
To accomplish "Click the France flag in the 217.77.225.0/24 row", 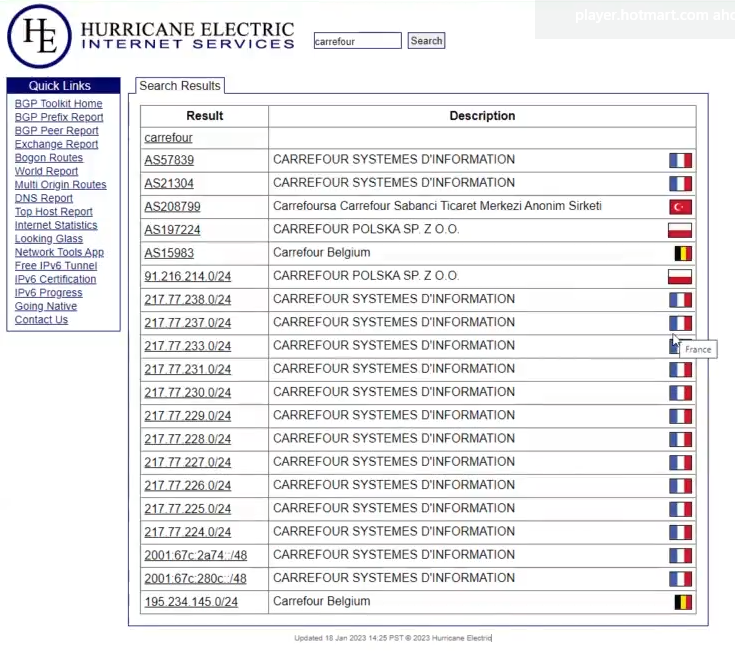I will [x=680, y=509].
